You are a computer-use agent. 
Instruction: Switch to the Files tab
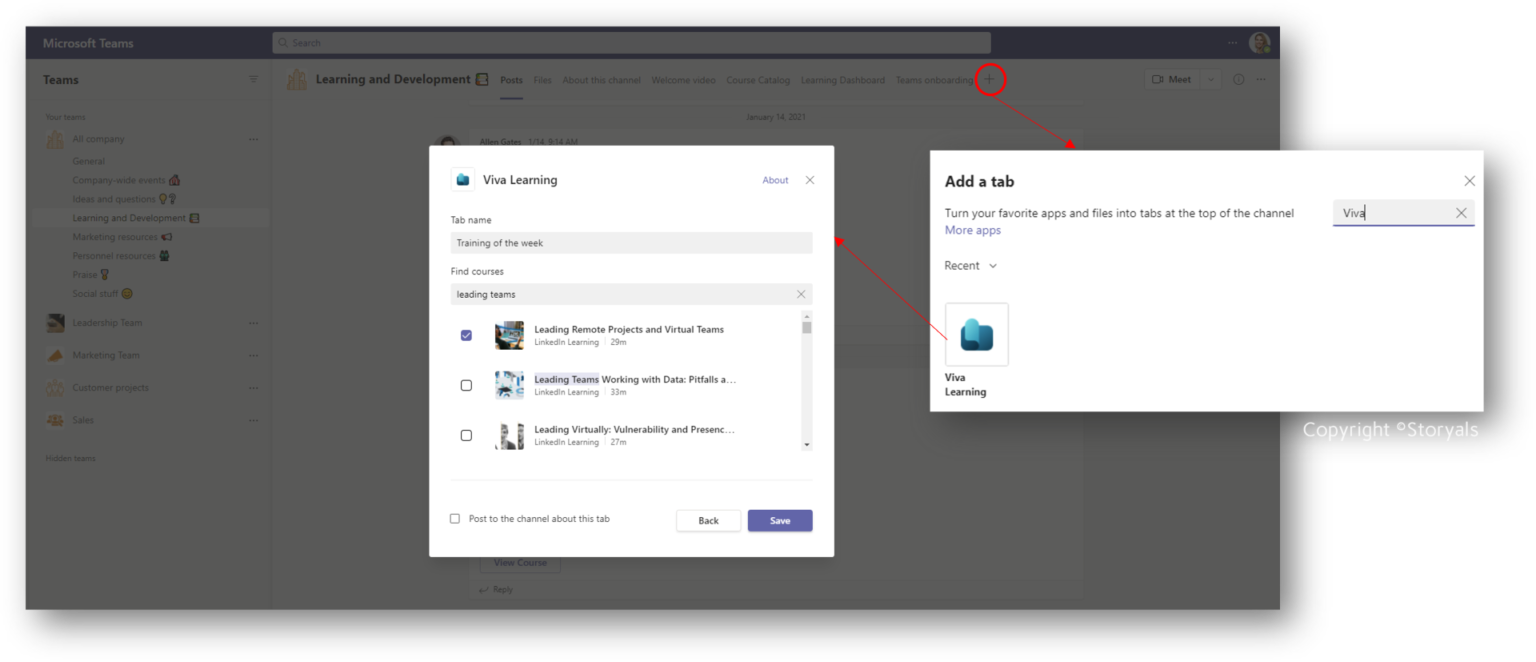542,79
